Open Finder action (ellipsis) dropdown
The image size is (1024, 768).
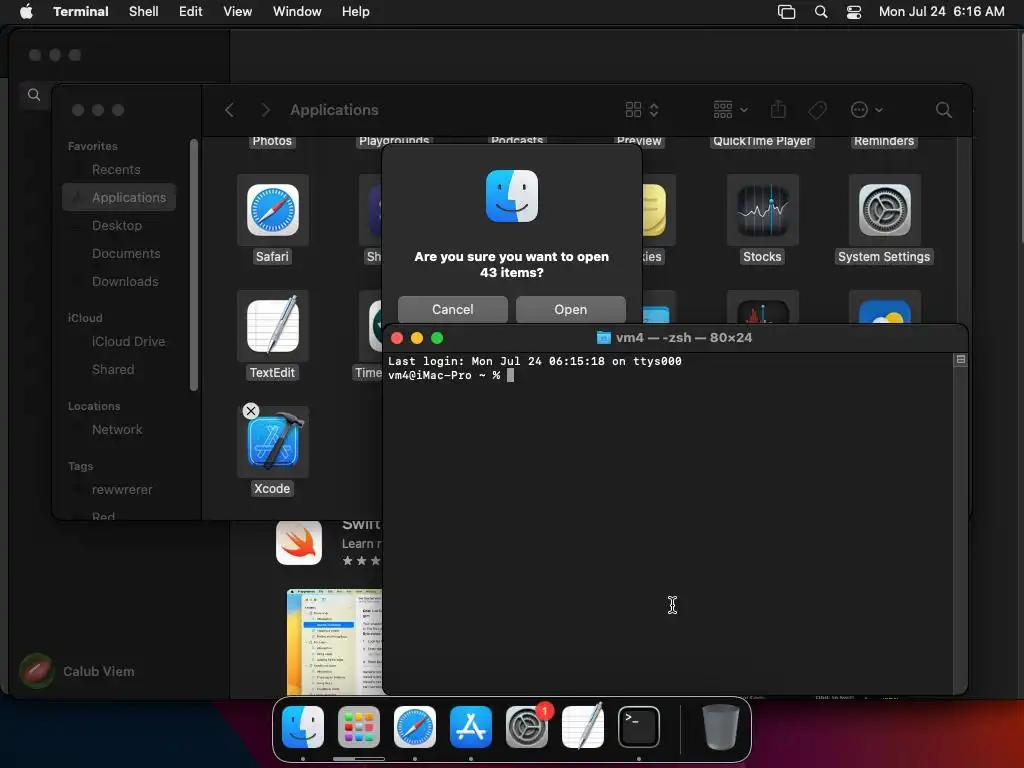[x=867, y=110]
